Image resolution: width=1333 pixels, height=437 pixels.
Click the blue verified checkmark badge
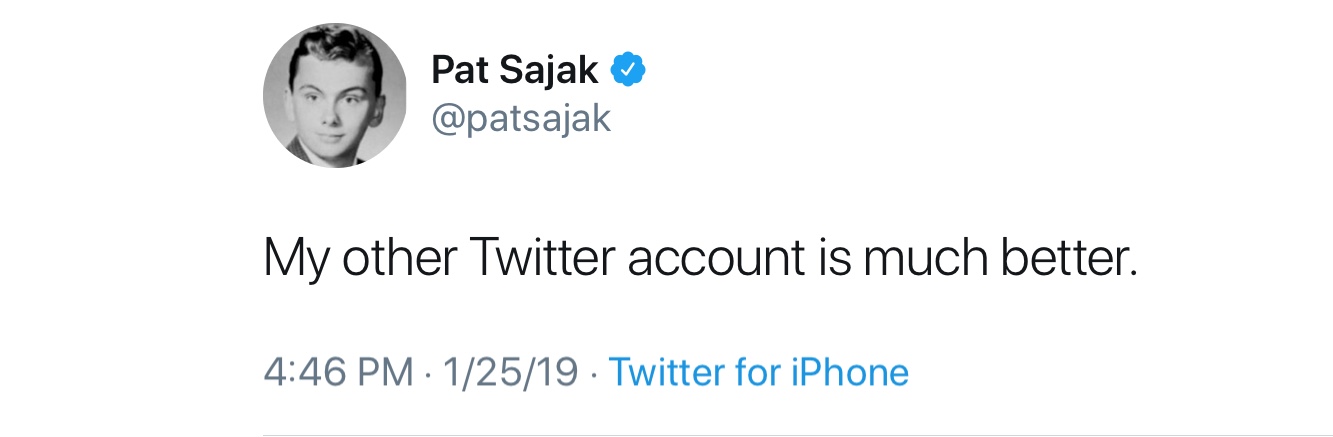629,70
